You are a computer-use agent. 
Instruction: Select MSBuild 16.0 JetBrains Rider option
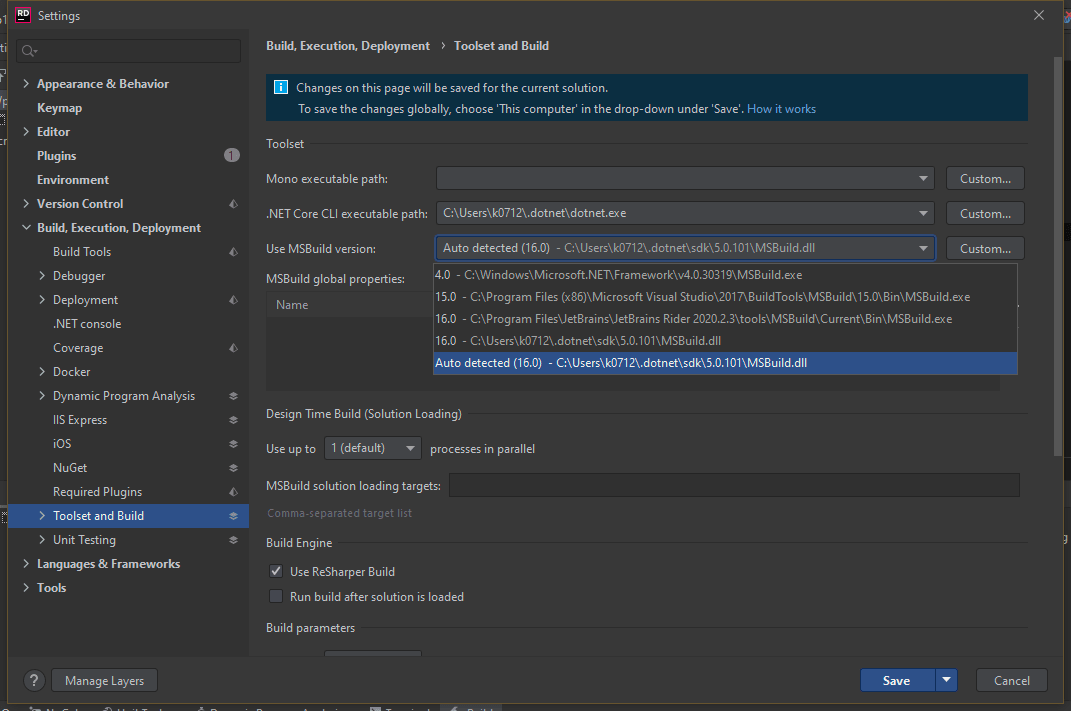pyautogui.click(x=725, y=319)
